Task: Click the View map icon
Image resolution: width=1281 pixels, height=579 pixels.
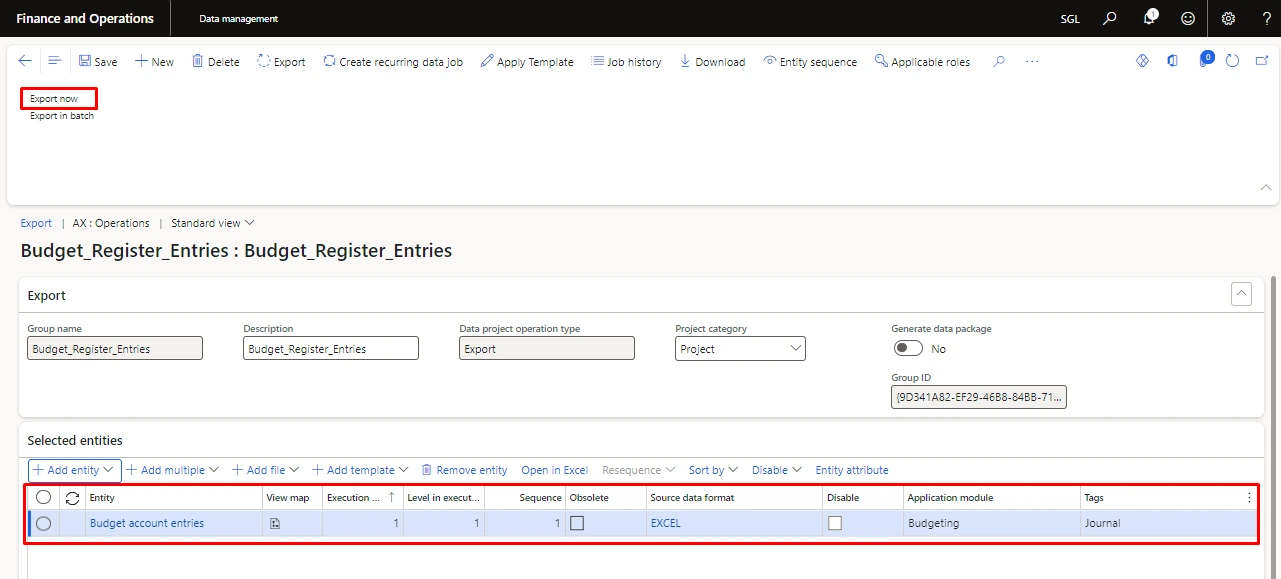Action: point(275,523)
